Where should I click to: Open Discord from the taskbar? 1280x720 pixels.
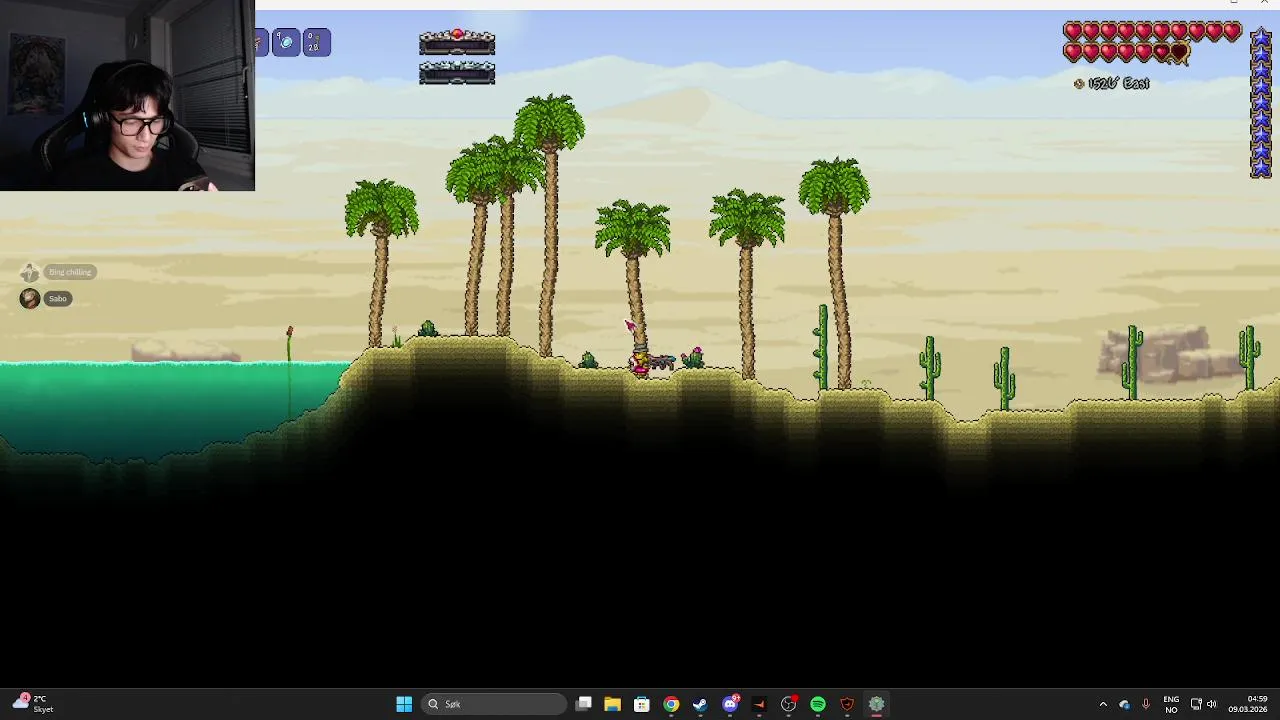click(730, 704)
